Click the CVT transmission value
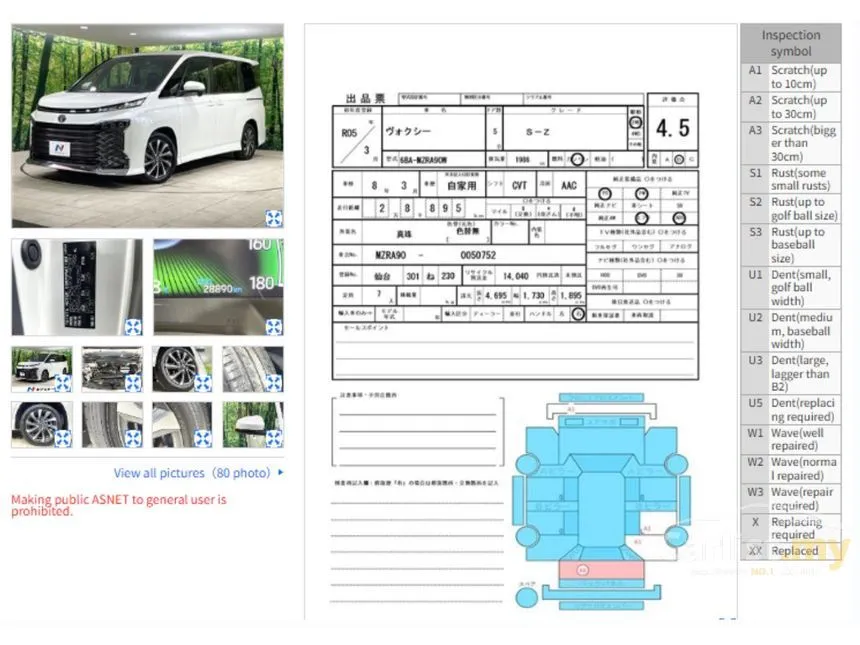Image resolution: width=860 pixels, height=645 pixels. 519,185
